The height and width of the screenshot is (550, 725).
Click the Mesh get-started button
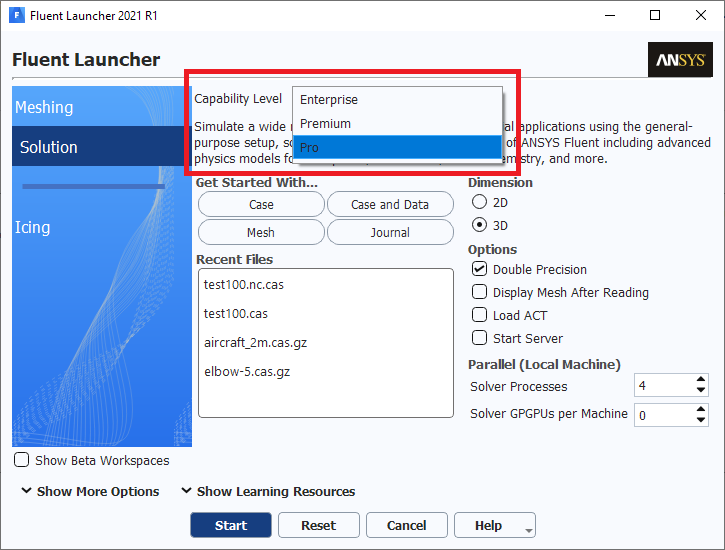point(261,232)
